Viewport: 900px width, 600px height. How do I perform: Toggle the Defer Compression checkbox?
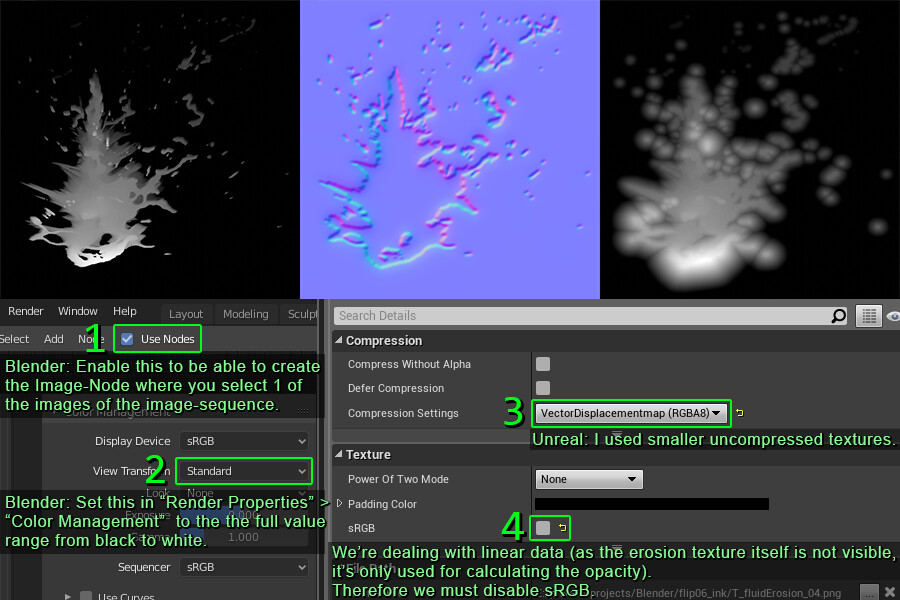542,388
